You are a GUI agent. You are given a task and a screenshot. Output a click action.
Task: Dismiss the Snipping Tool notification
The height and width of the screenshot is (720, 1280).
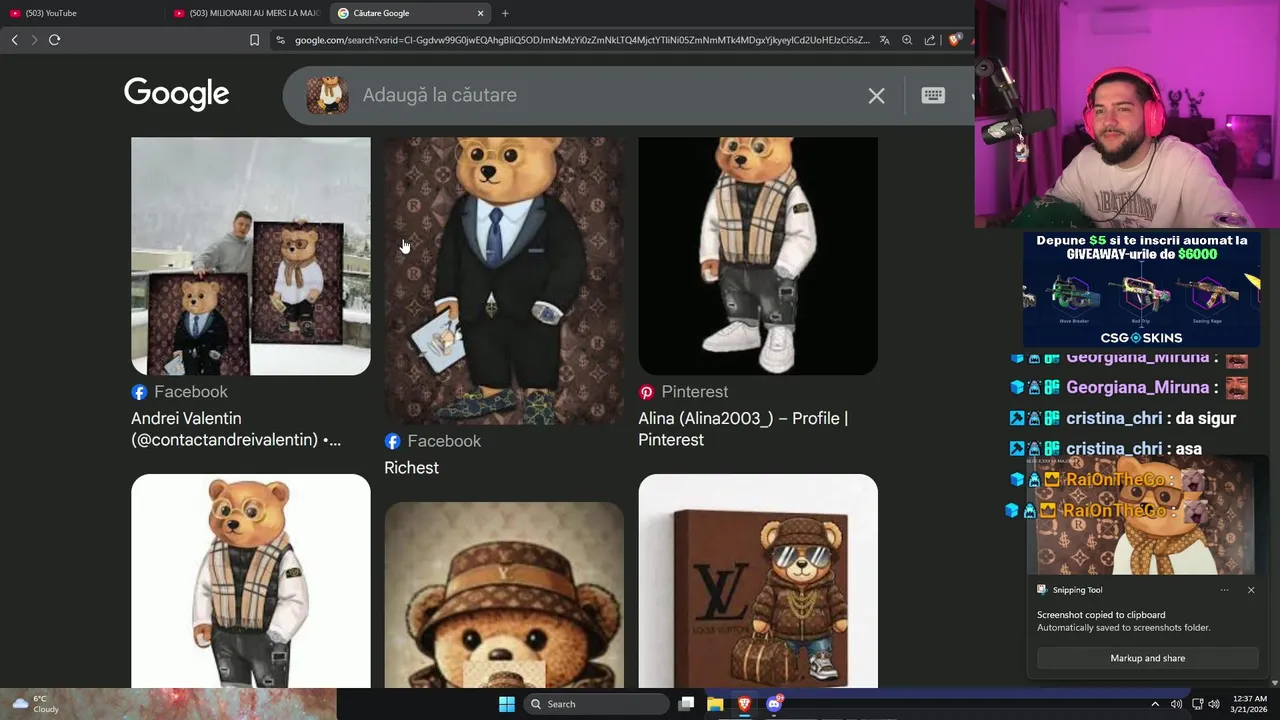pyautogui.click(x=1251, y=590)
